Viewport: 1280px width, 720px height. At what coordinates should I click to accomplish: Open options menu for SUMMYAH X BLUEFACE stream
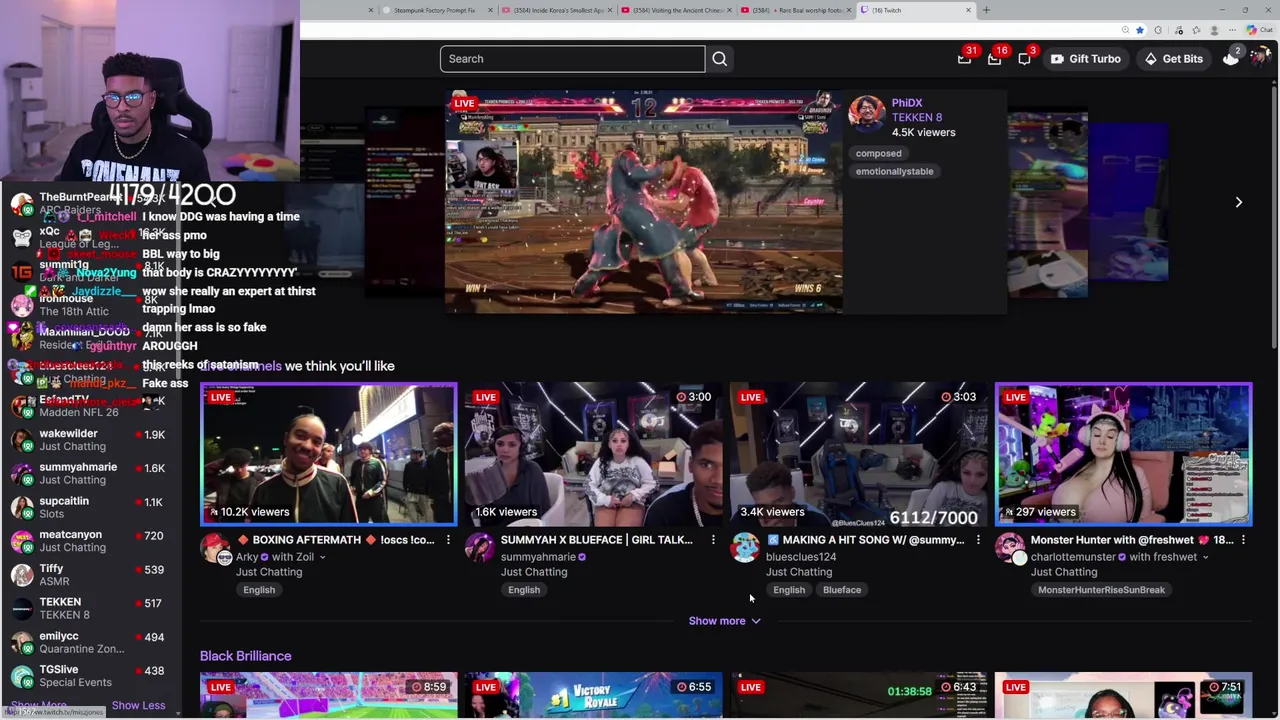point(713,540)
